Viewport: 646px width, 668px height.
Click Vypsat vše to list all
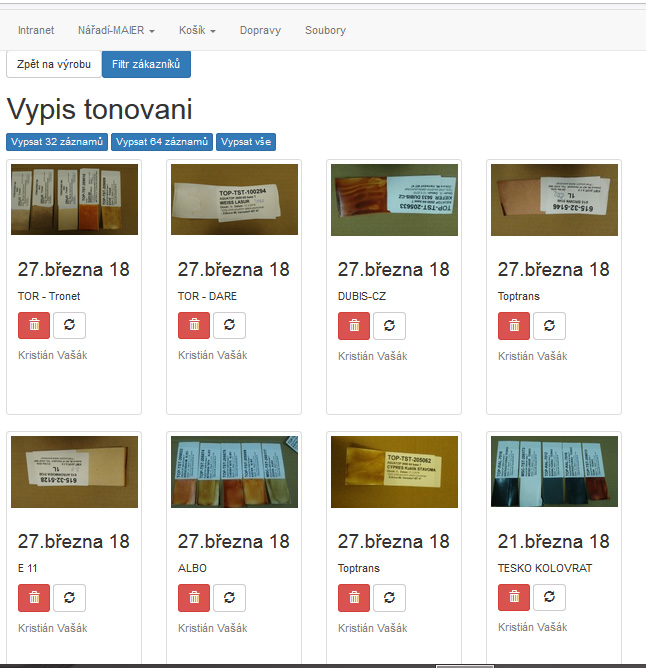[245, 142]
